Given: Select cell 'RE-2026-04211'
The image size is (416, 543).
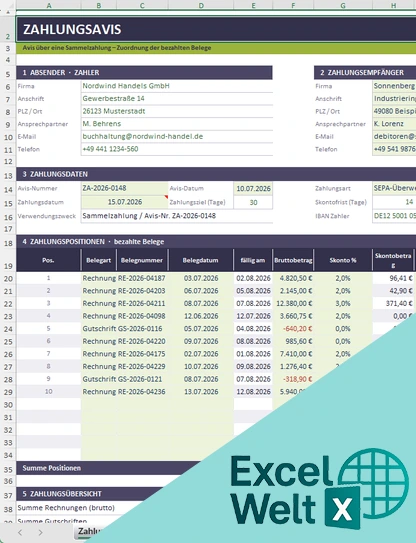Looking at the screenshot, I should click(142, 303).
